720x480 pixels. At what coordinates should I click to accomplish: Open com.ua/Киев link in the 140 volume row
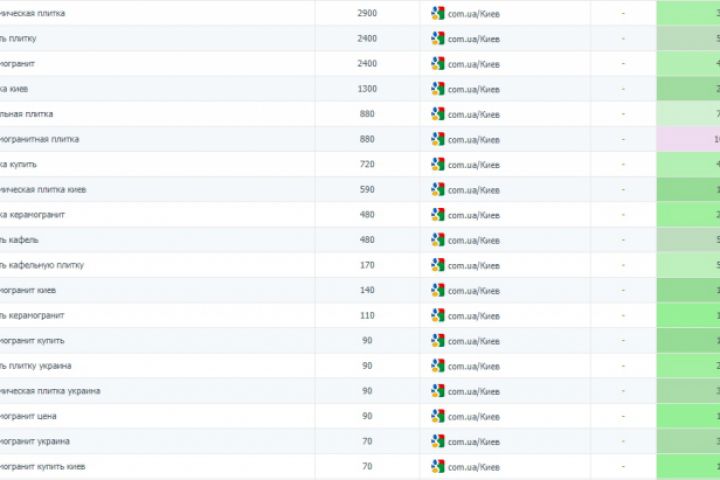pyautogui.click(x=473, y=291)
